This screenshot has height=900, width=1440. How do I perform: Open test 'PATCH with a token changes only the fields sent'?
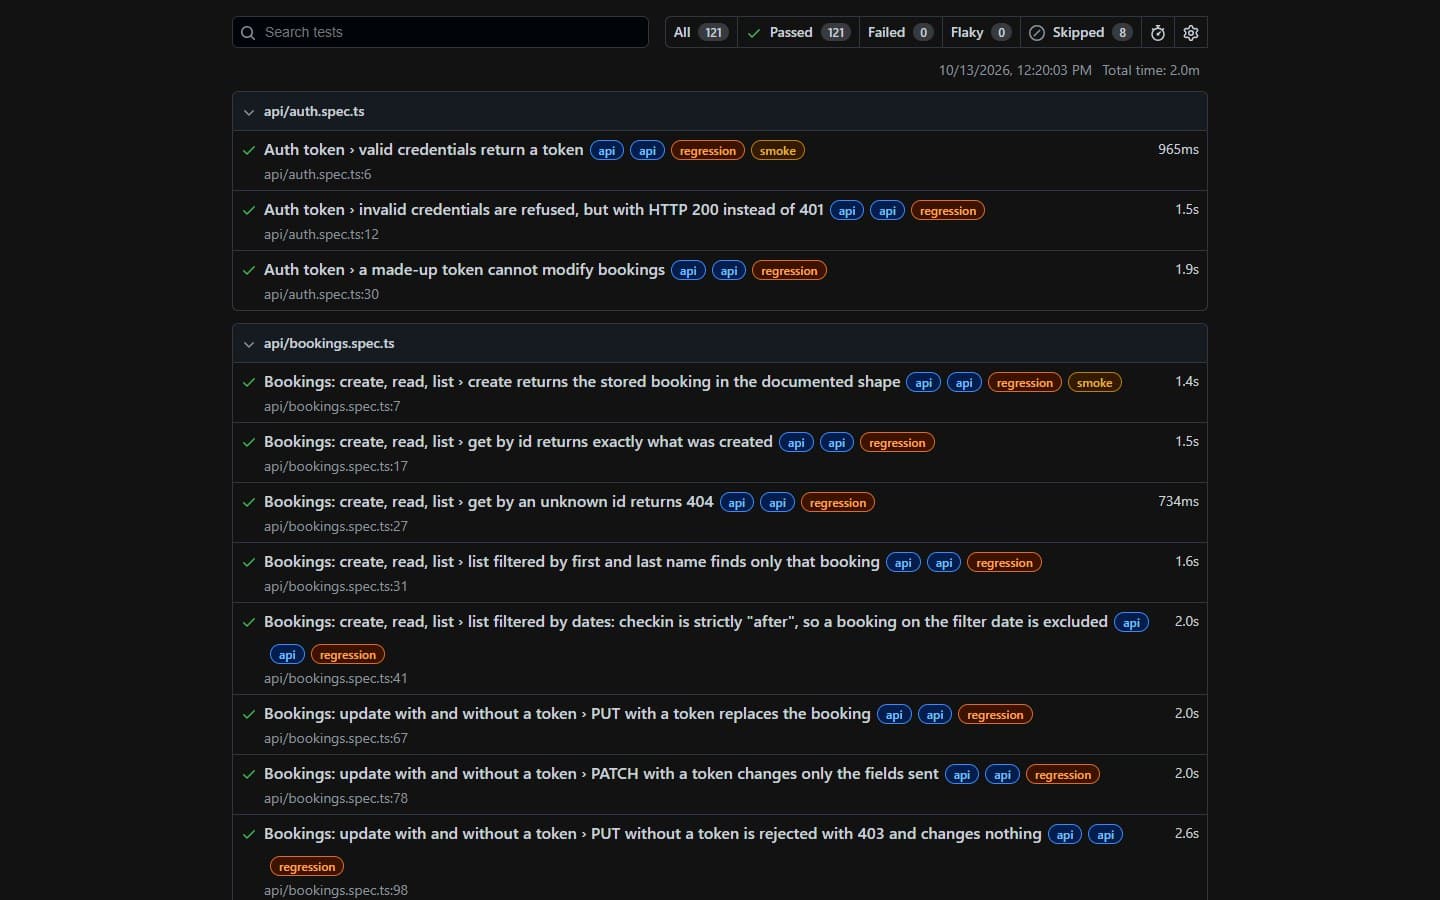click(601, 773)
